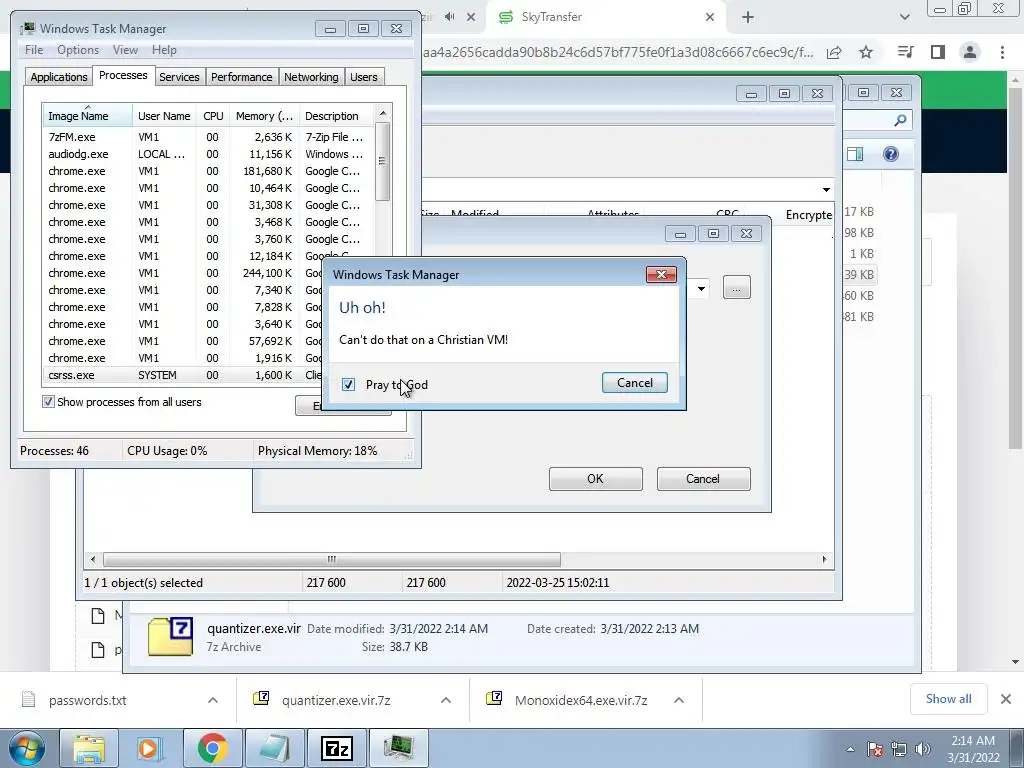Image resolution: width=1024 pixels, height=768 pixels.
Task: Click OK in the 7-Zip dialog
Action: [x=596, y=479]
